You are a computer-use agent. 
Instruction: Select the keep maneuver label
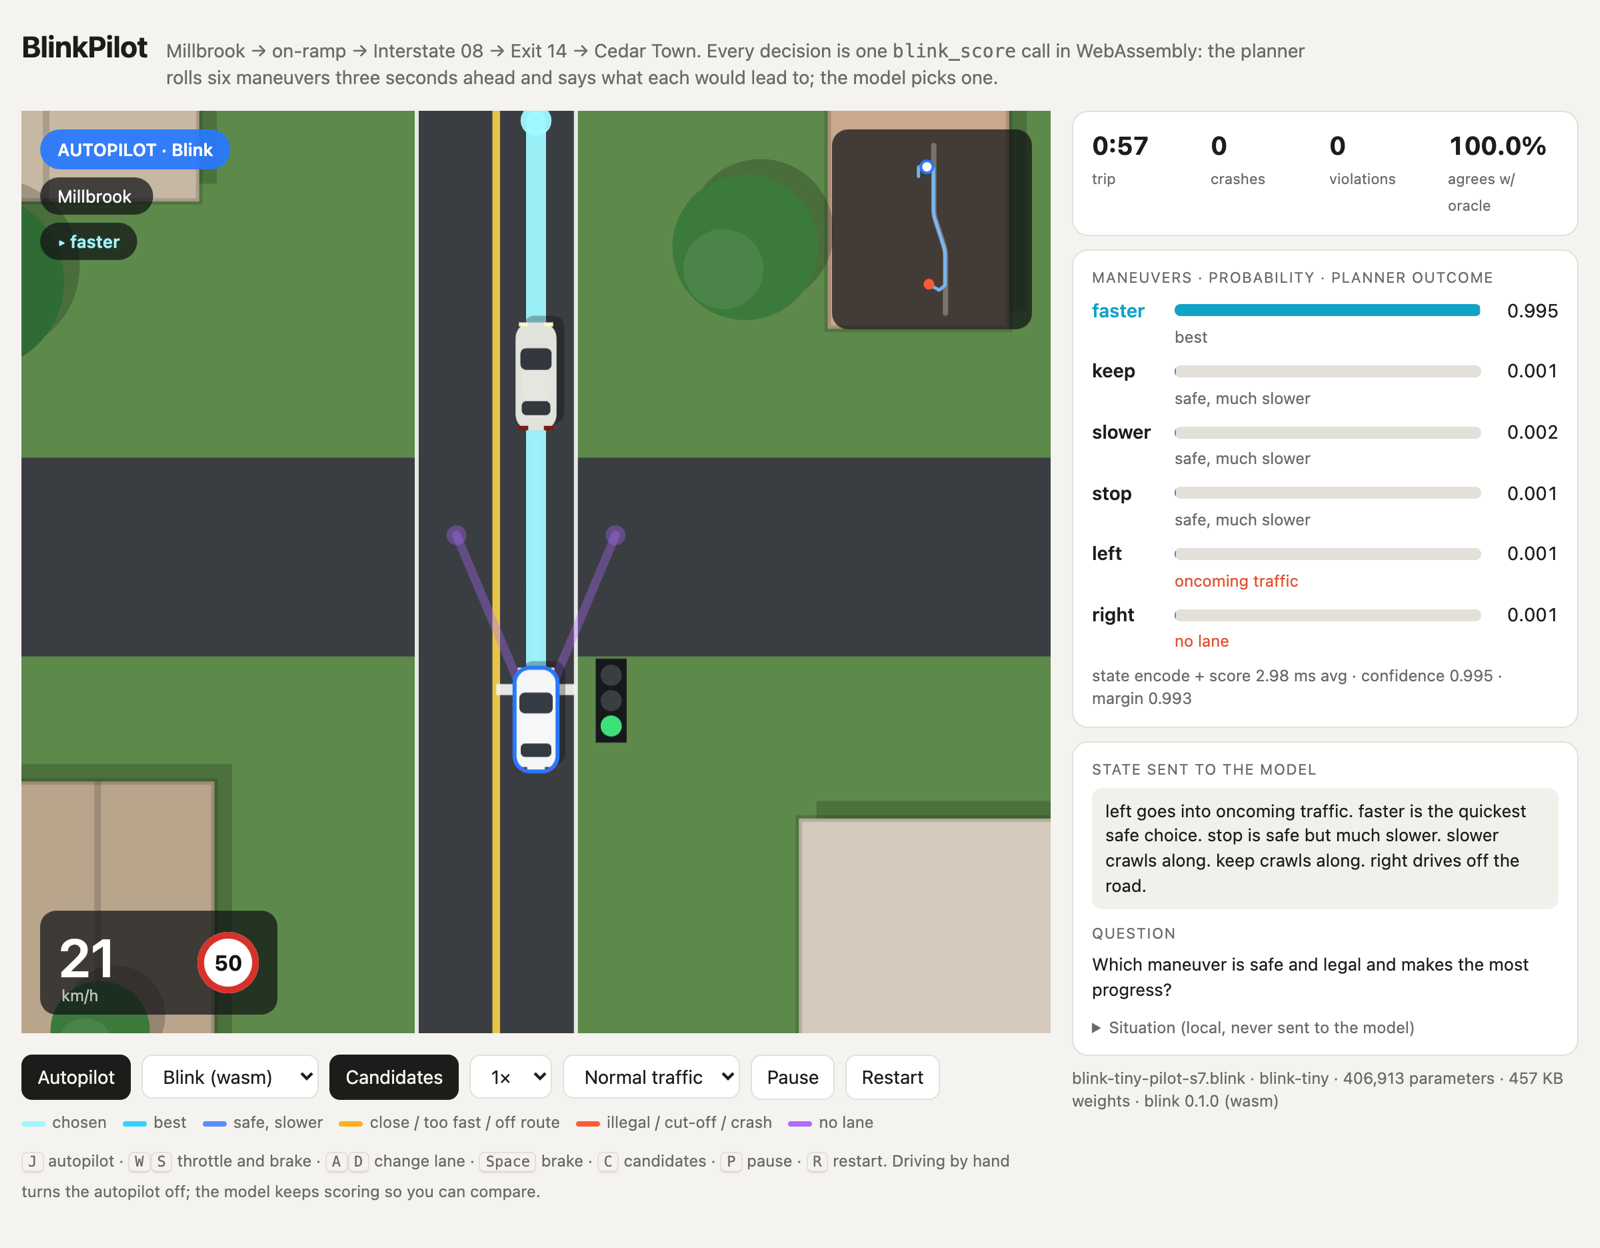pos(1113,371)
